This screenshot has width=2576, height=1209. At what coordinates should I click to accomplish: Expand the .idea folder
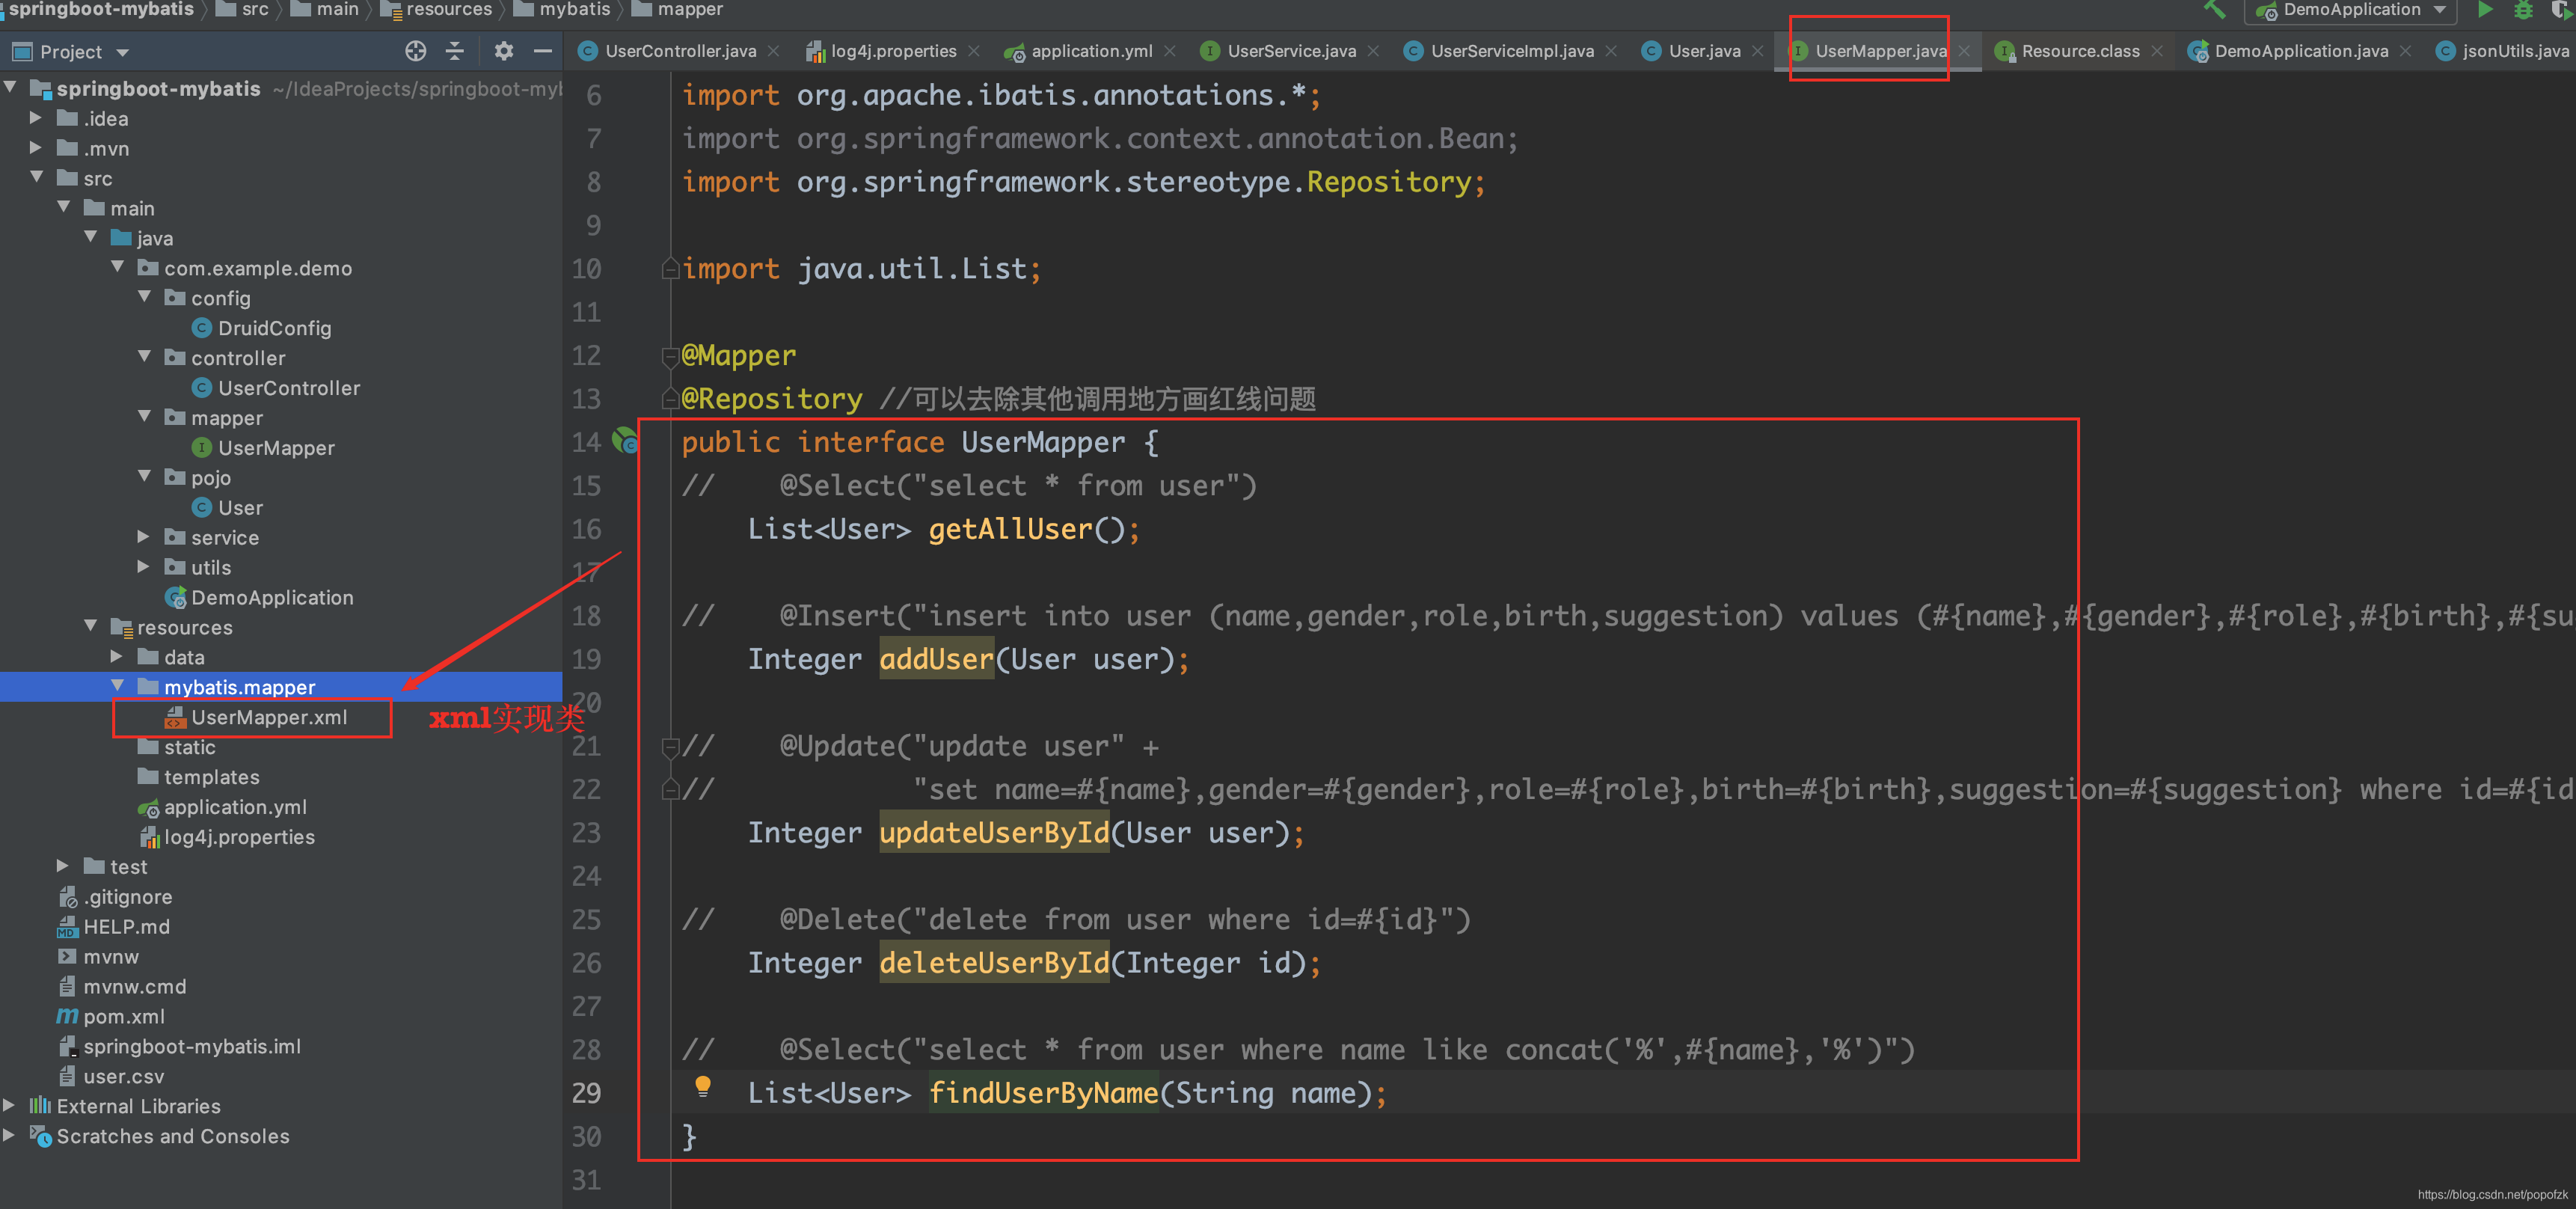(x=36, y=118)
